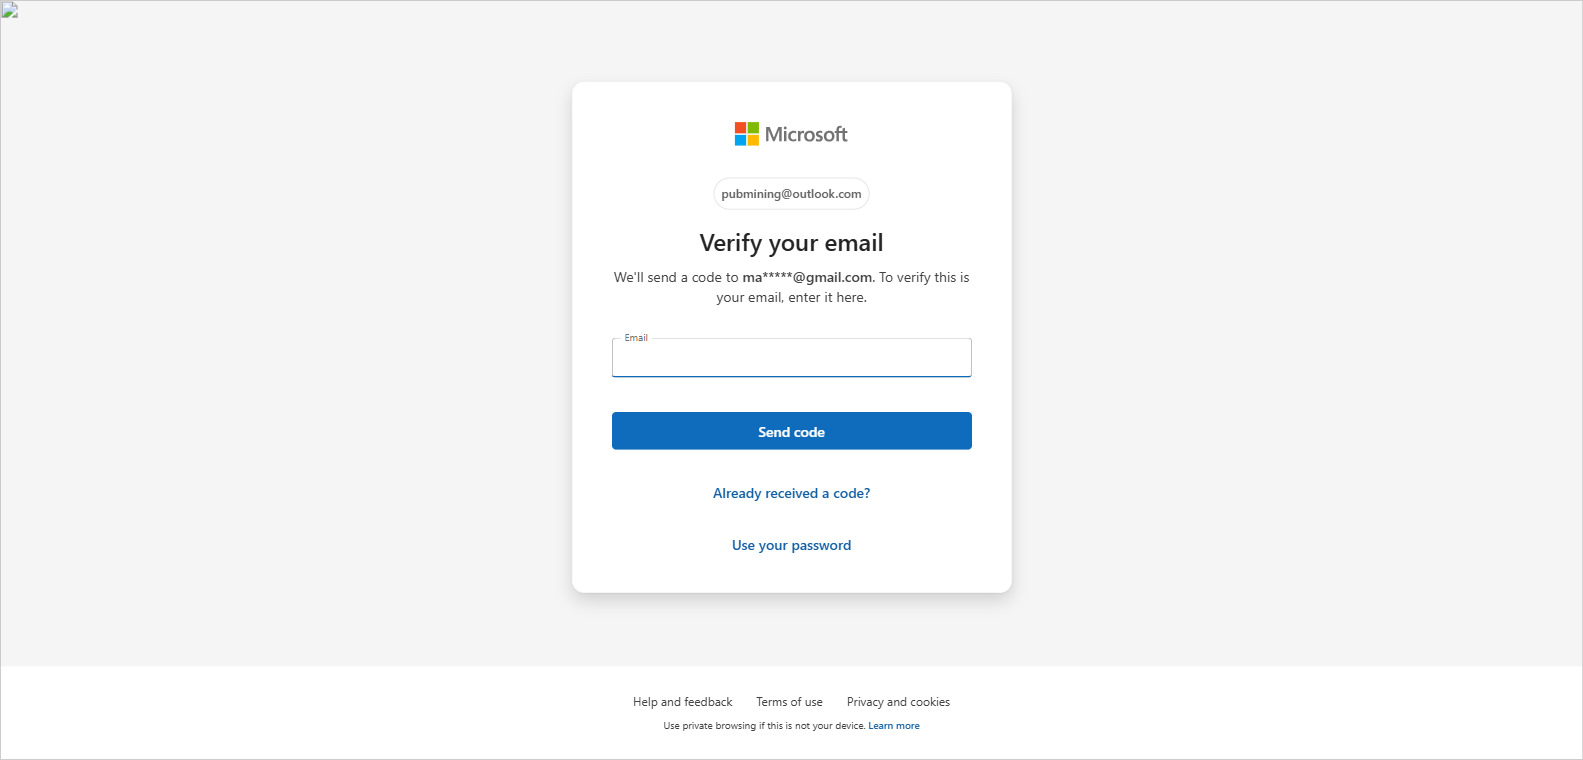Open Already received a code? link

(x=791, y=493)
